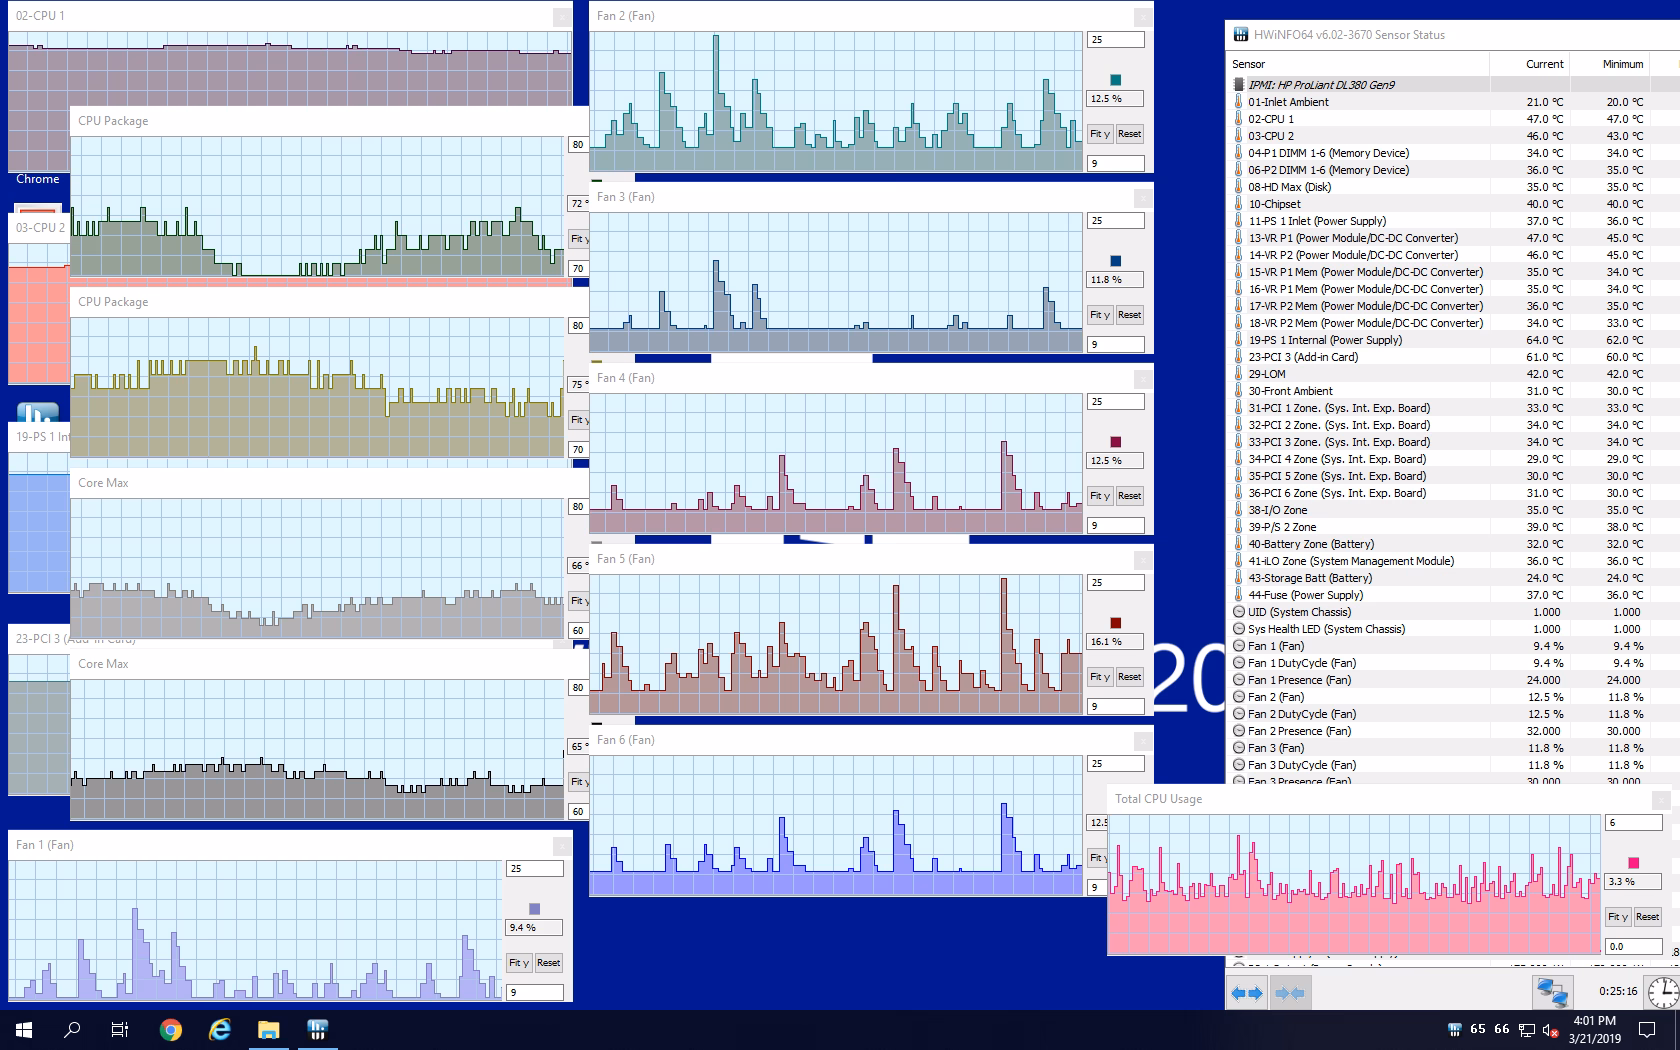The width and height of the screenshot is (1680, 1050).
Task: Click Fit y on the Fan 4 graph
Action: click(x=1100, y=496)
